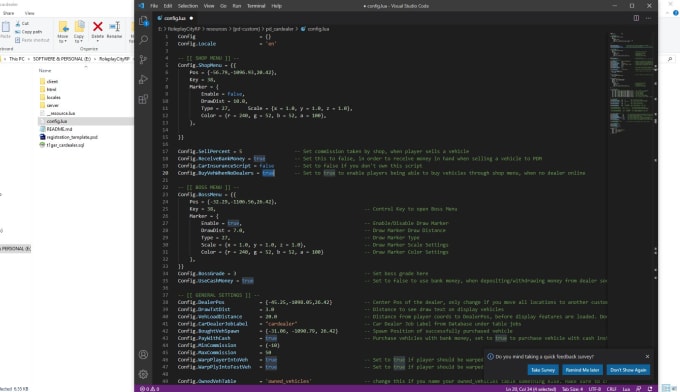Open the More Actions ellipsis in editor toolbar
Image resolution: width=680 pixels, height=392 pixels.
[x=648, y=18]
